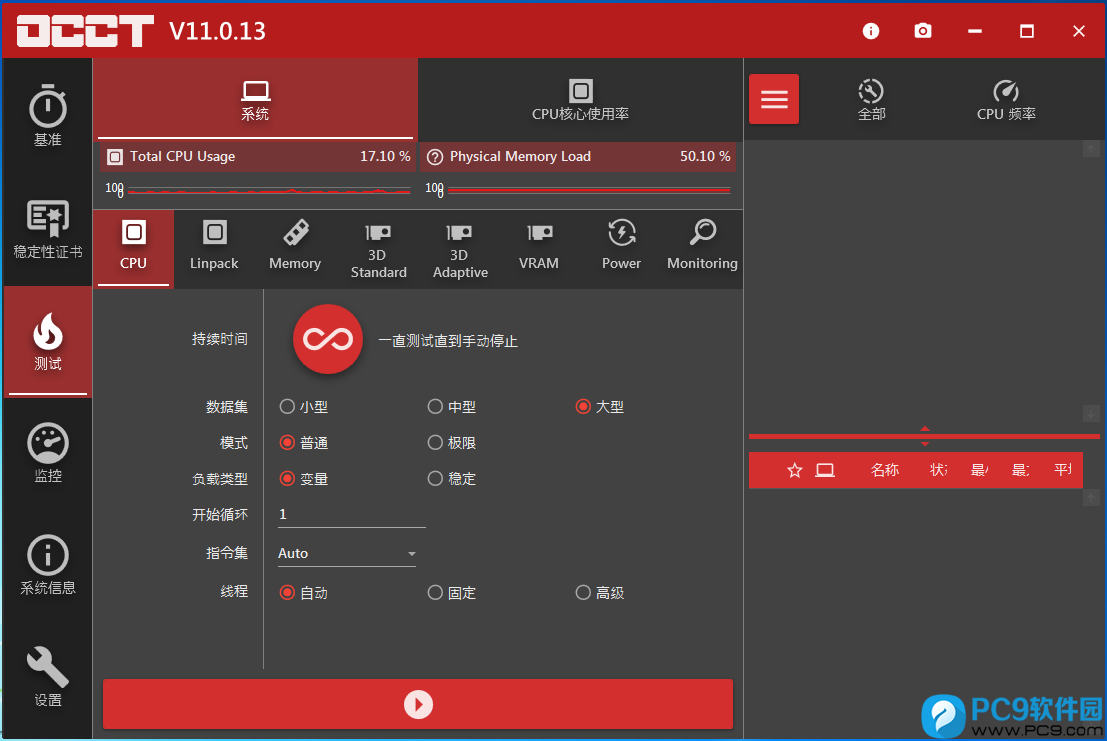1107x741 pixels.
Task: Click the 平 column header
Action: [1063, 470]
